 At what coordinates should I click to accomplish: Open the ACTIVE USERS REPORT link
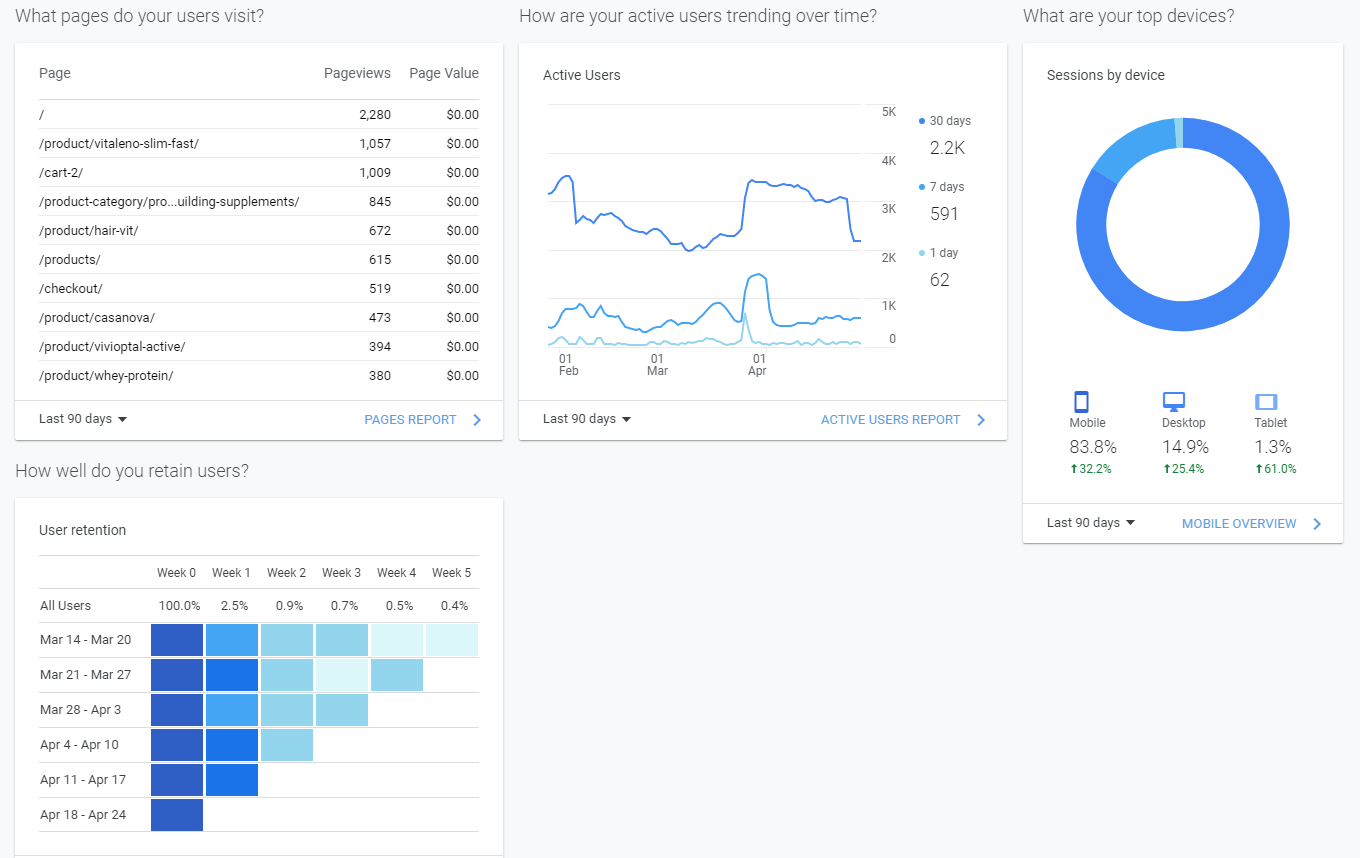click(890, 420)
